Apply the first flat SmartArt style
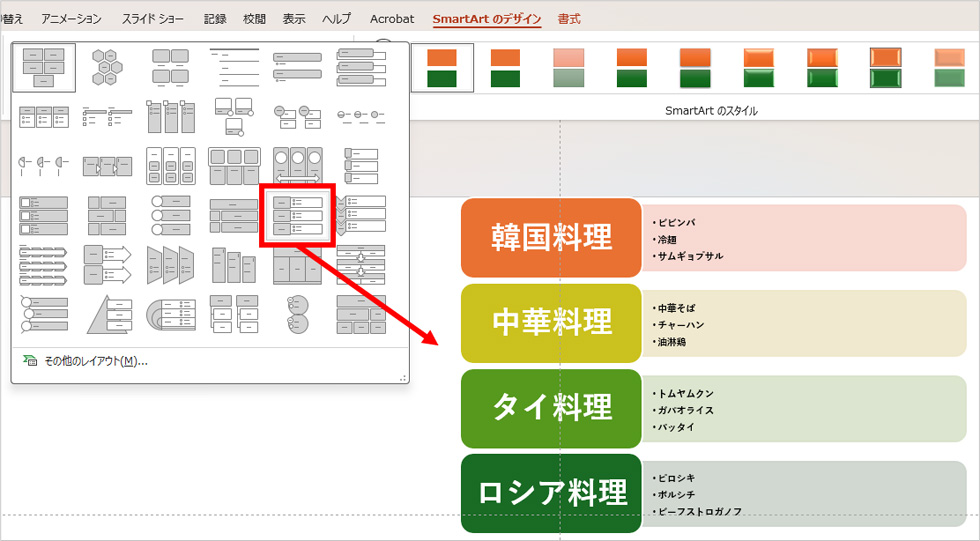Image resolution: width=980 pixels, height=541 pixels. coord(442,68)
